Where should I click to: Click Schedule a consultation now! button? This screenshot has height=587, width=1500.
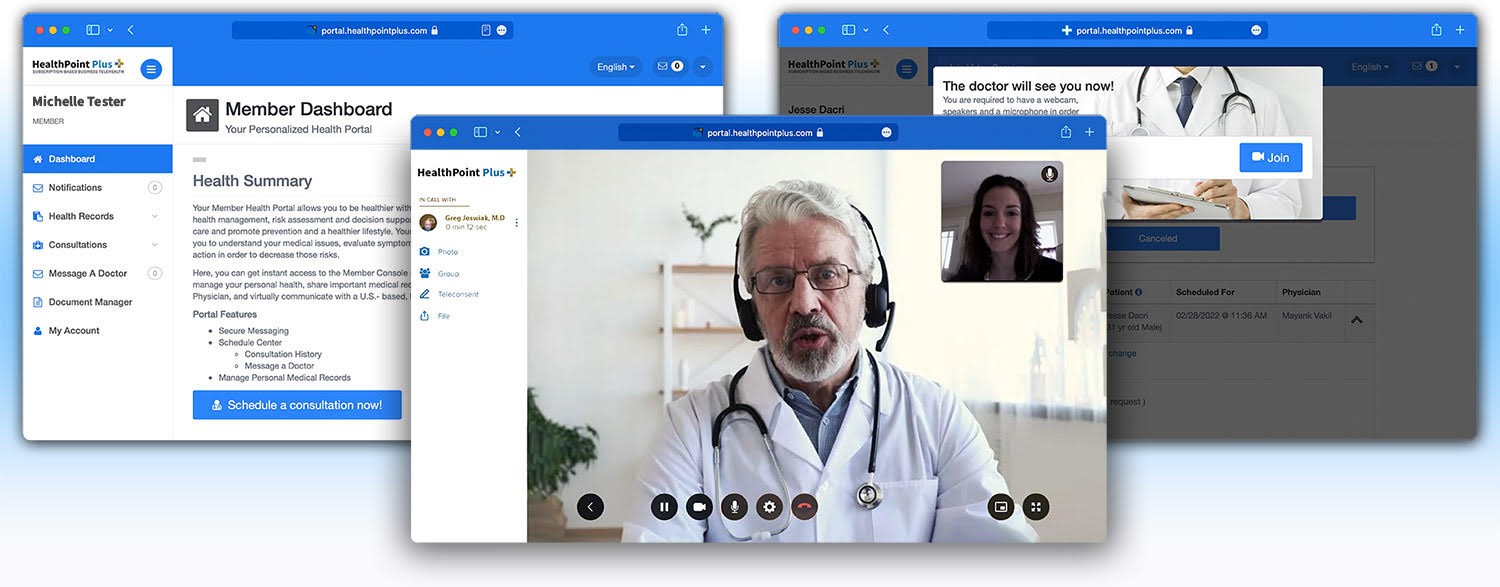[297, 405]
